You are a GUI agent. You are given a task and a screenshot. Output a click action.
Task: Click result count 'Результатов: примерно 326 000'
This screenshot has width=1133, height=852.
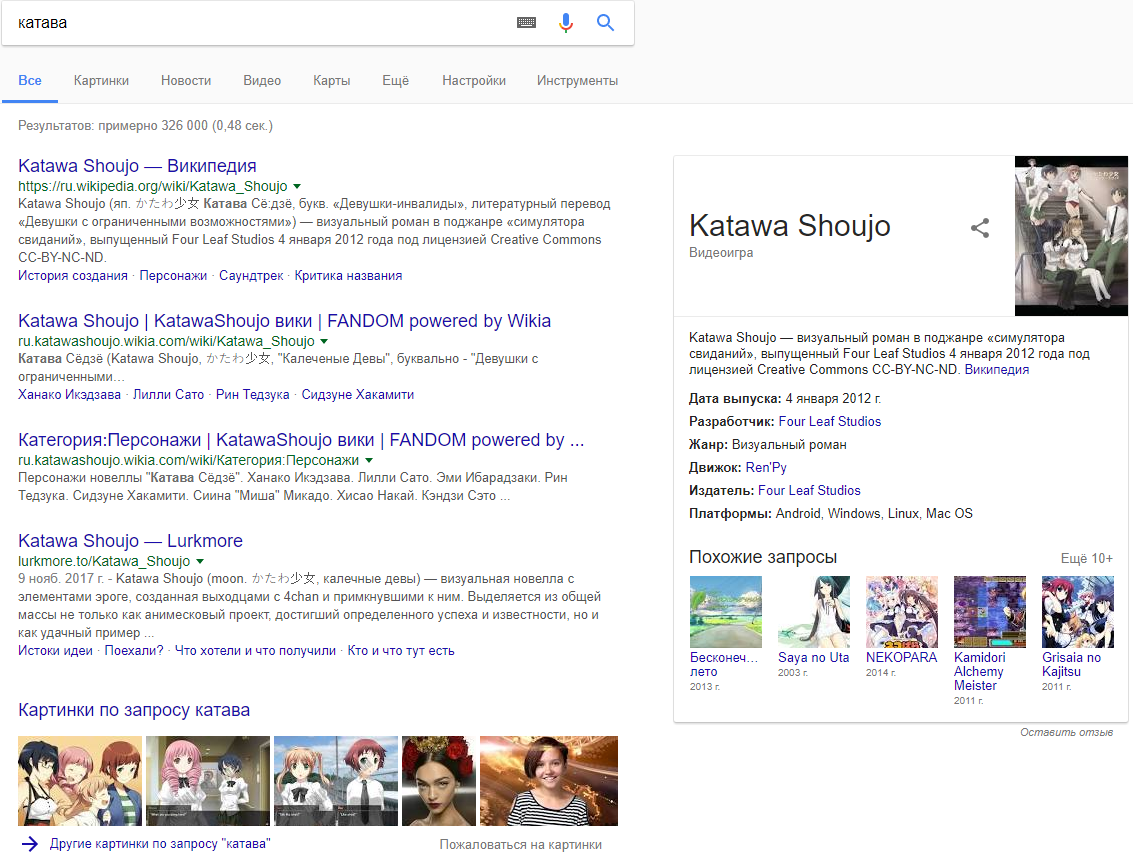tap(145, 125)
